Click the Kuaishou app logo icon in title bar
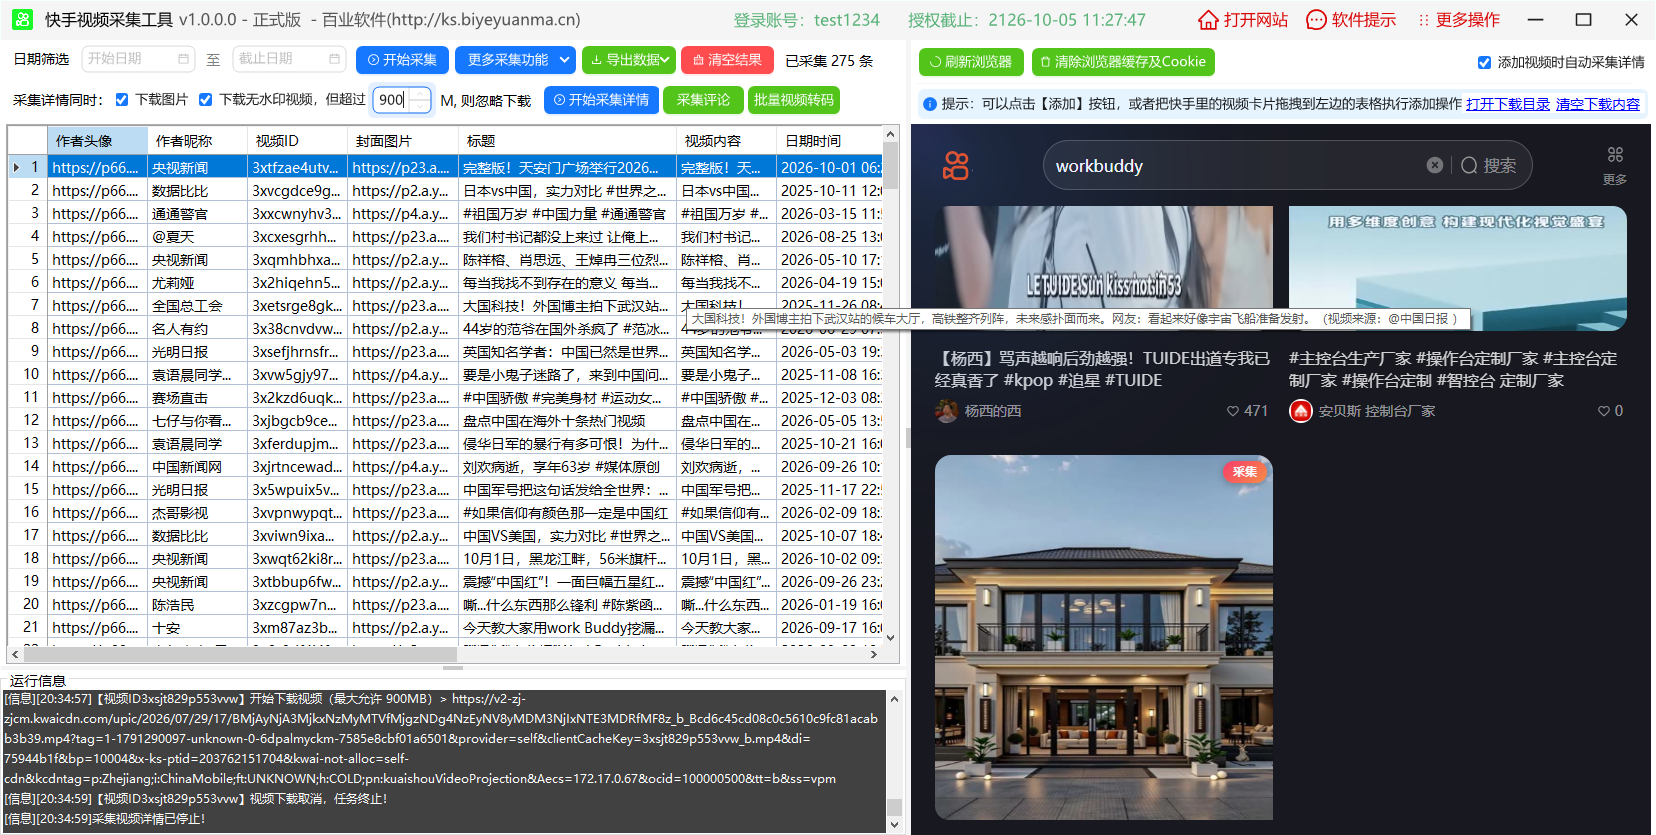Image resolution: width=1656 pixels, height=835 pixels. [22, 19]
